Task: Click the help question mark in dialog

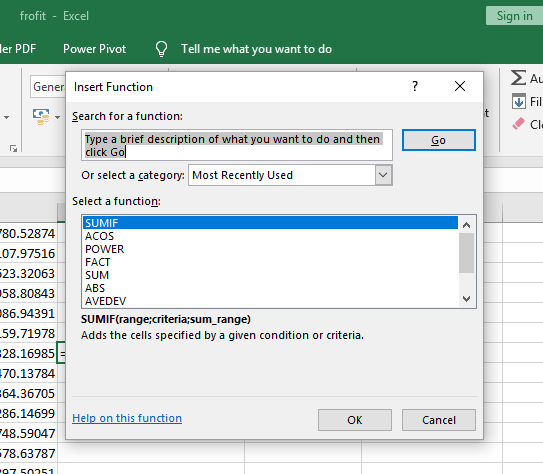Action: [415, 86]
